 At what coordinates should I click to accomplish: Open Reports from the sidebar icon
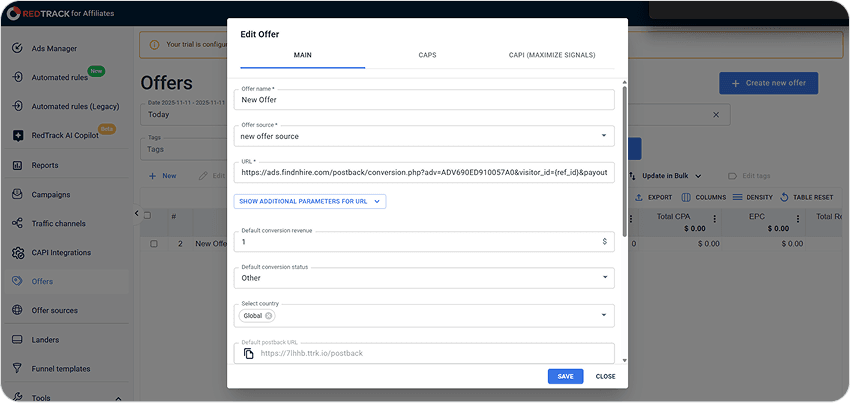17,165
